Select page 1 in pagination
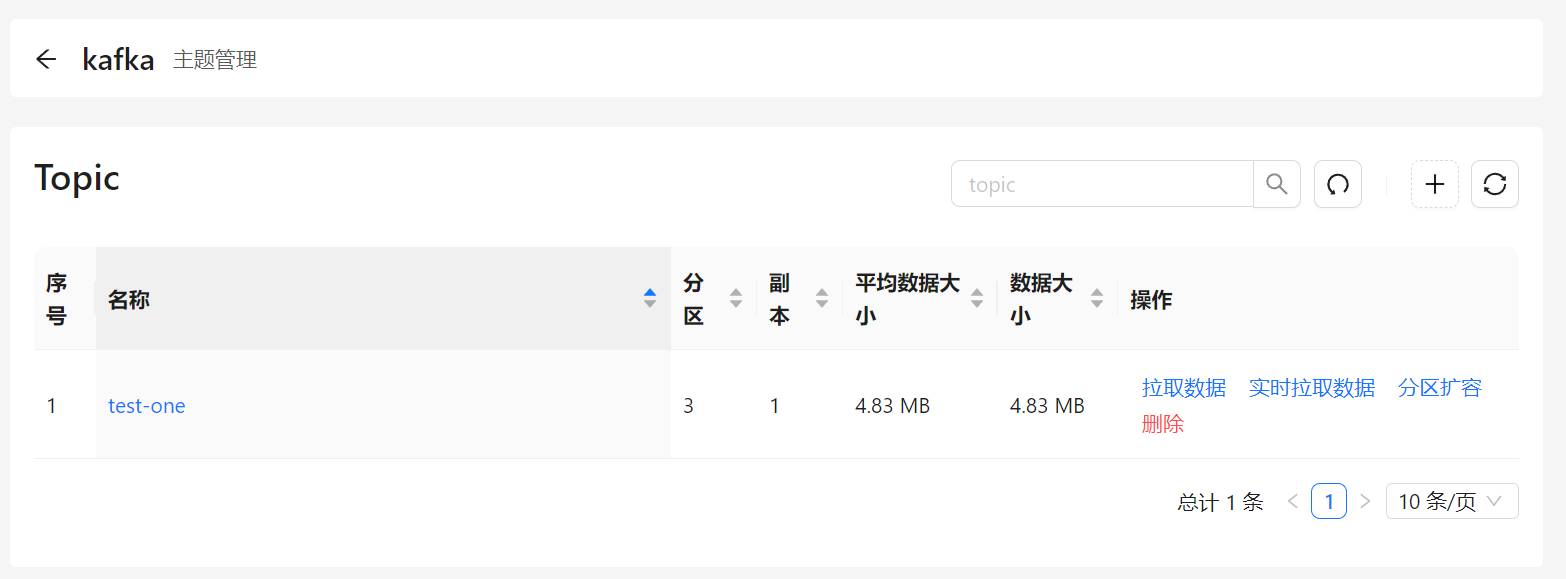The width and height of the screenshot is (1566, 579). click(x=1329, y=501)
